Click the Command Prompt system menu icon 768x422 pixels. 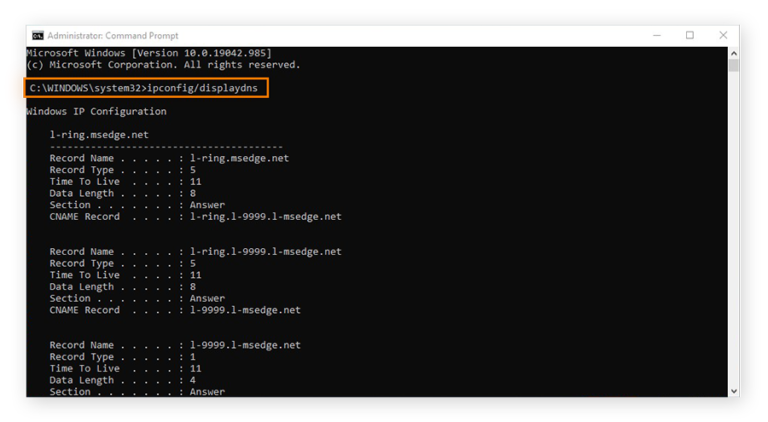(38, 36)
